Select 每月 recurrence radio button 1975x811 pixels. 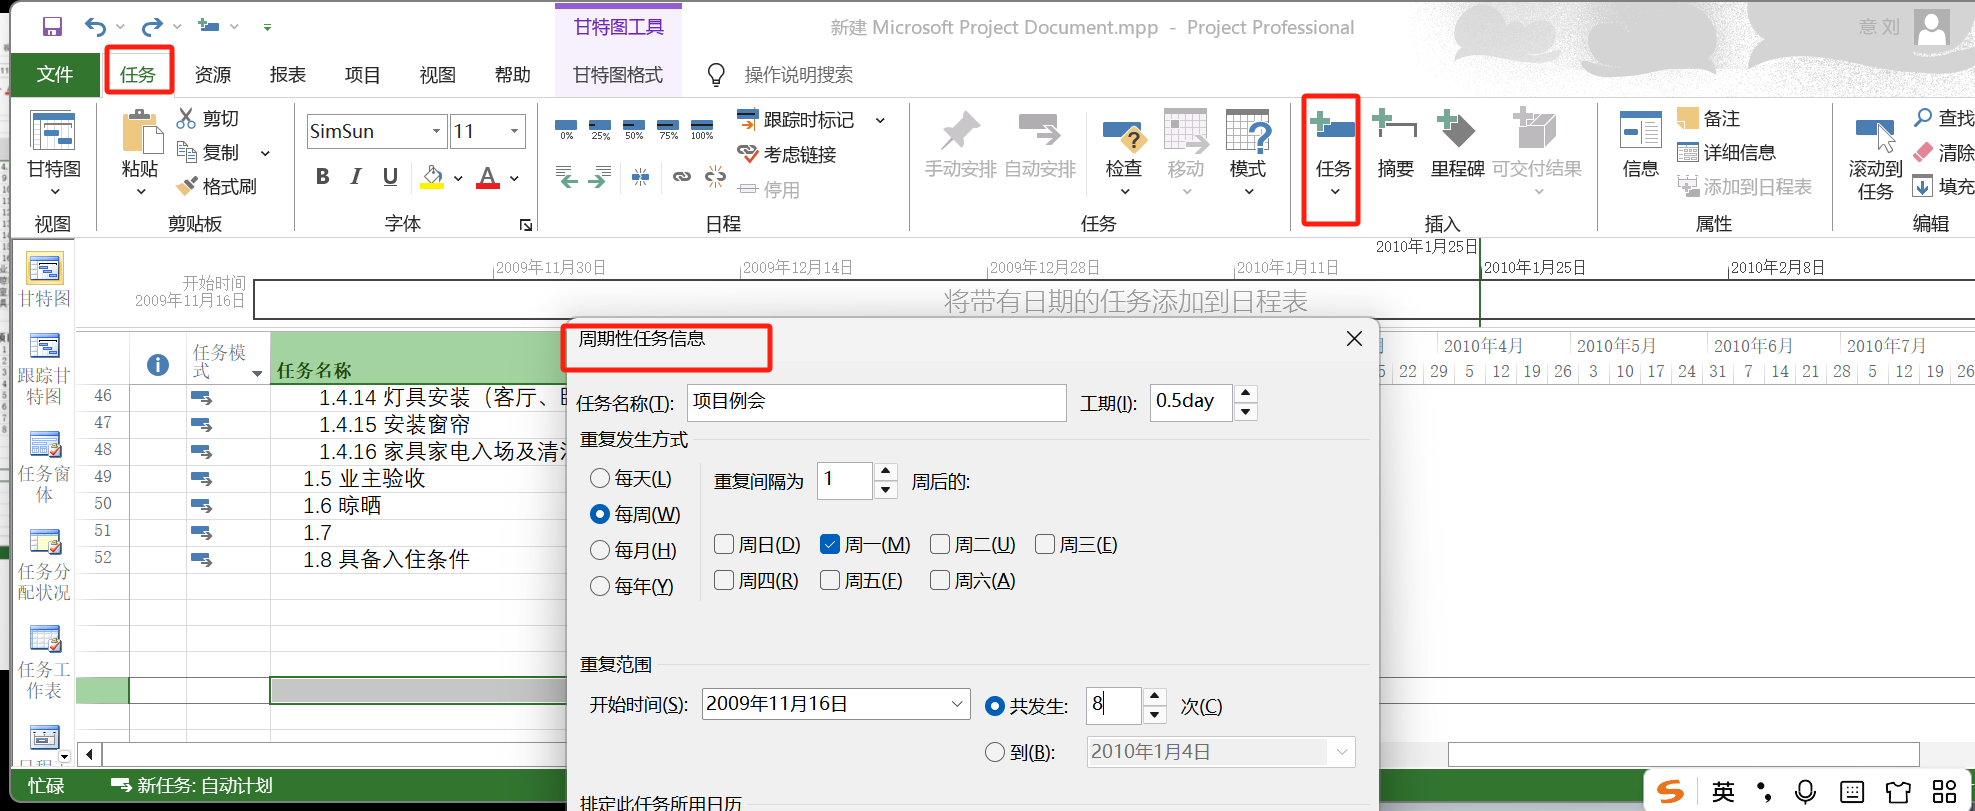[x=600, y=550]
